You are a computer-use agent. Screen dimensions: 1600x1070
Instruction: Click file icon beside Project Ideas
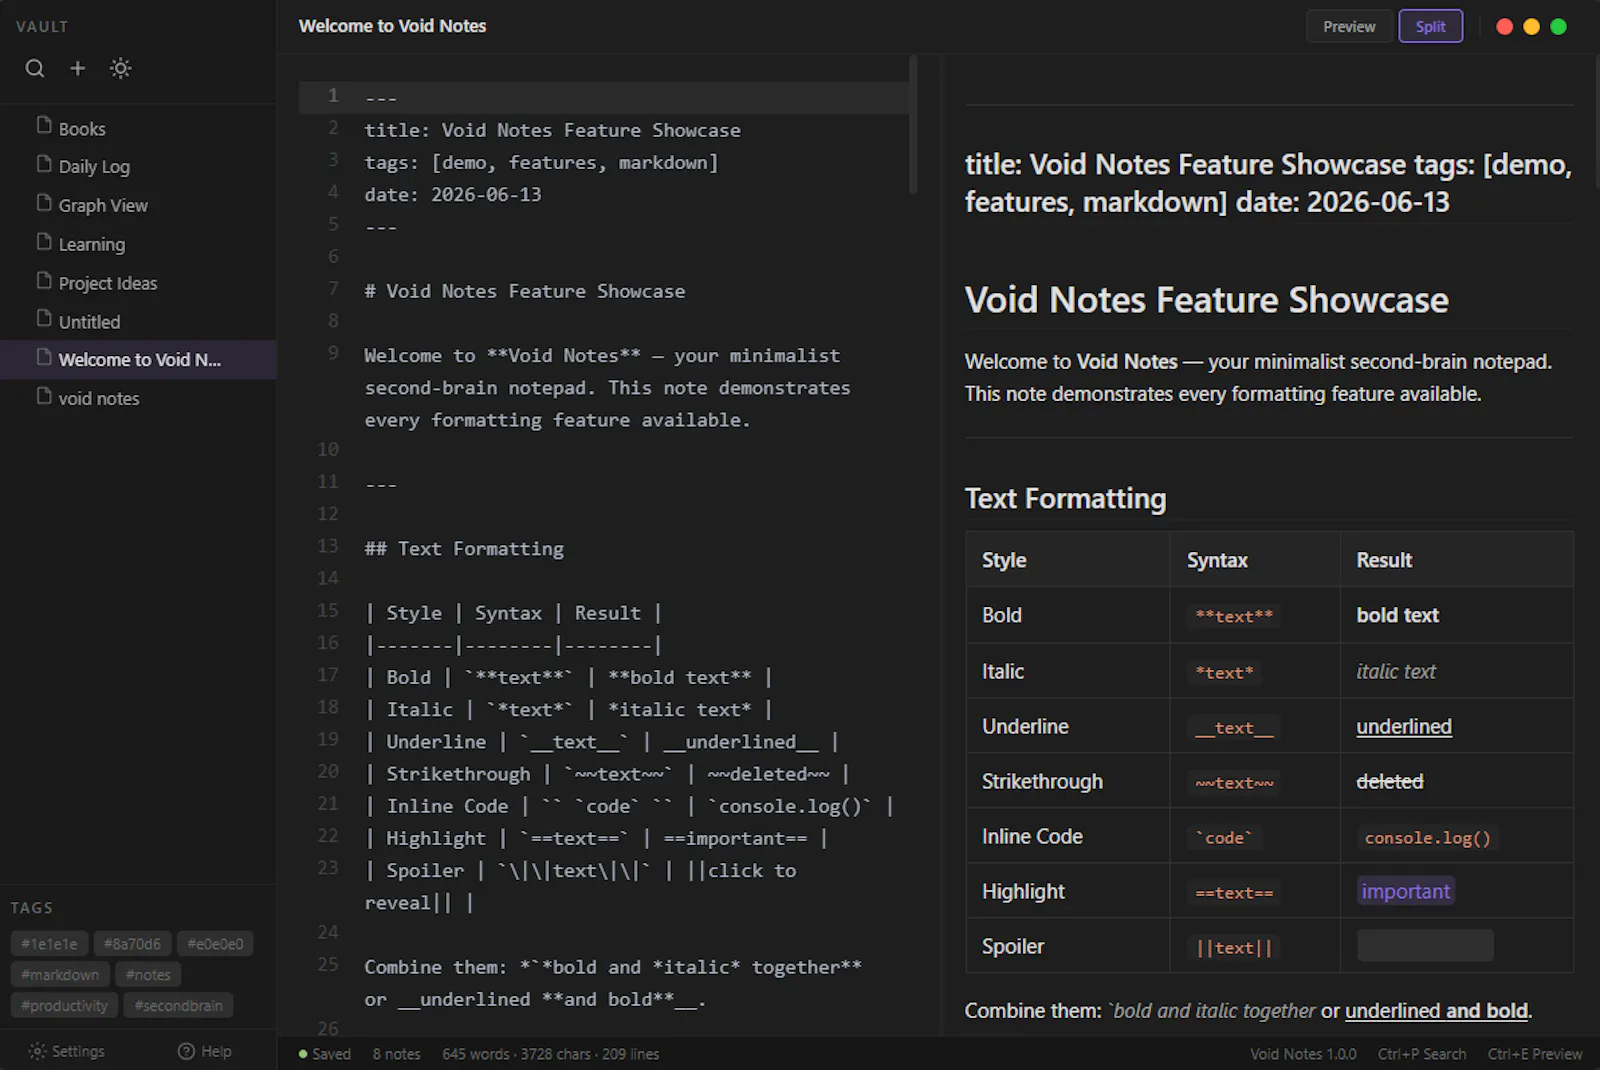tap(44, 281)
